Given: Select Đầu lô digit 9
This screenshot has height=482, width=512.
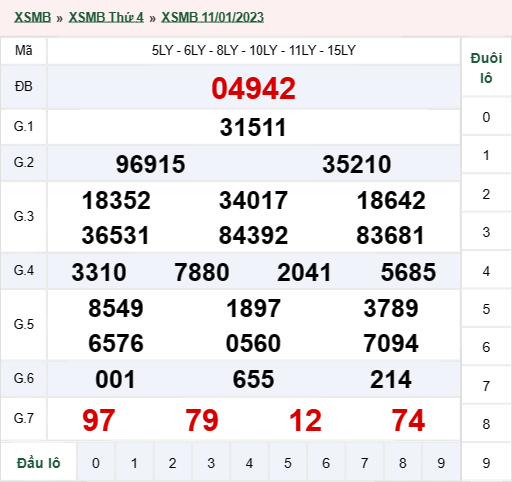Looking at the screenshot, I should (441, 463).
